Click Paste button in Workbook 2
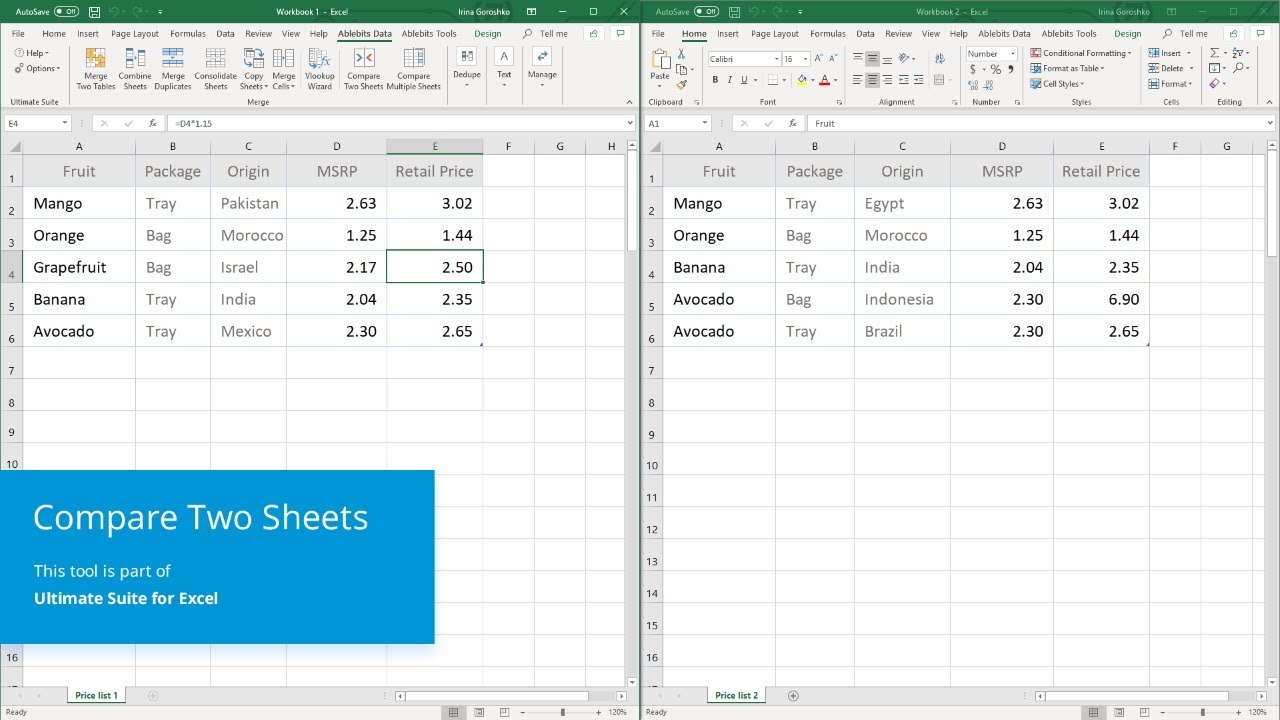 [660, 66]
